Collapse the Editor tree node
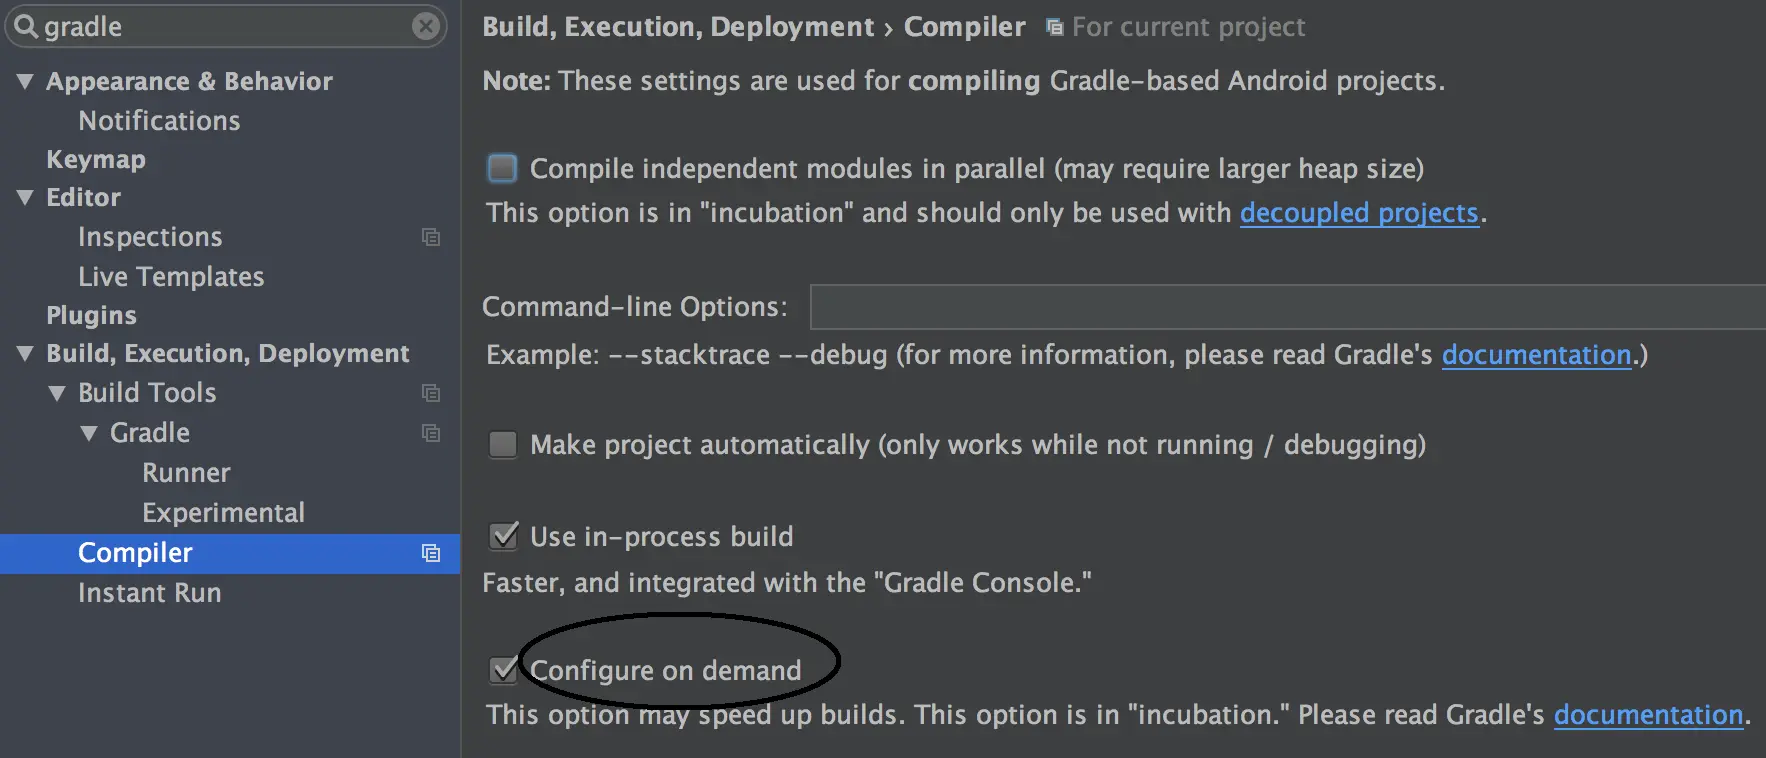This screenshot has width=1766, height=758. pos(25,197)
